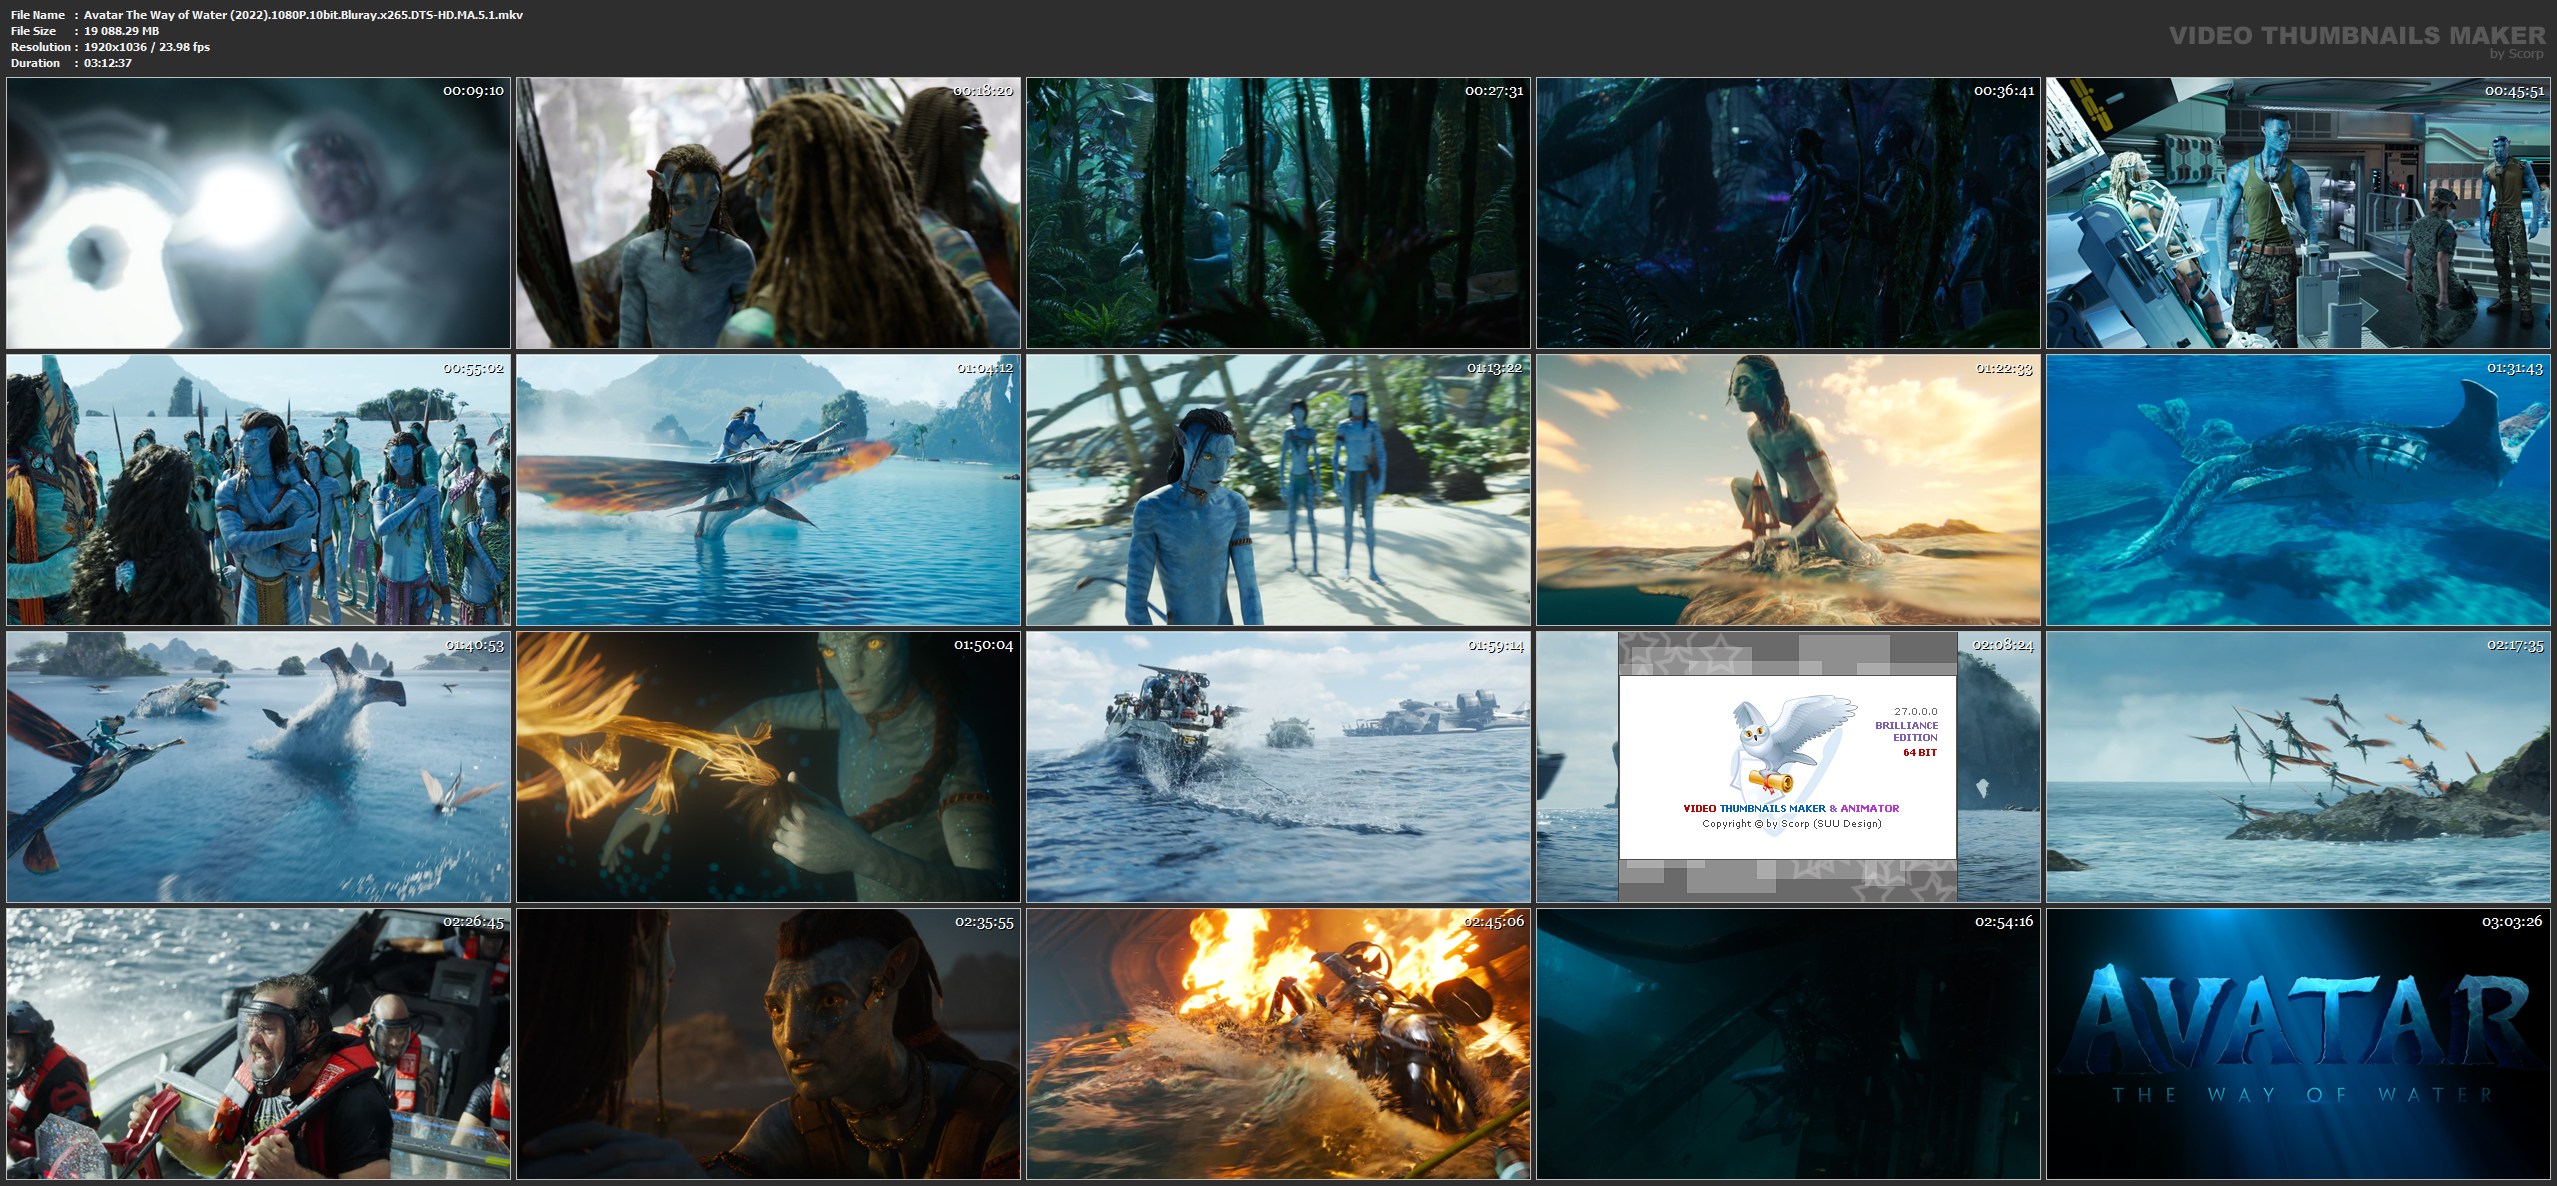Select the 02:45:06 burning wreck thumbnail
Image resolution: width=2557 pixels, height=1186 pixels.
(x=1278, y=1044)
